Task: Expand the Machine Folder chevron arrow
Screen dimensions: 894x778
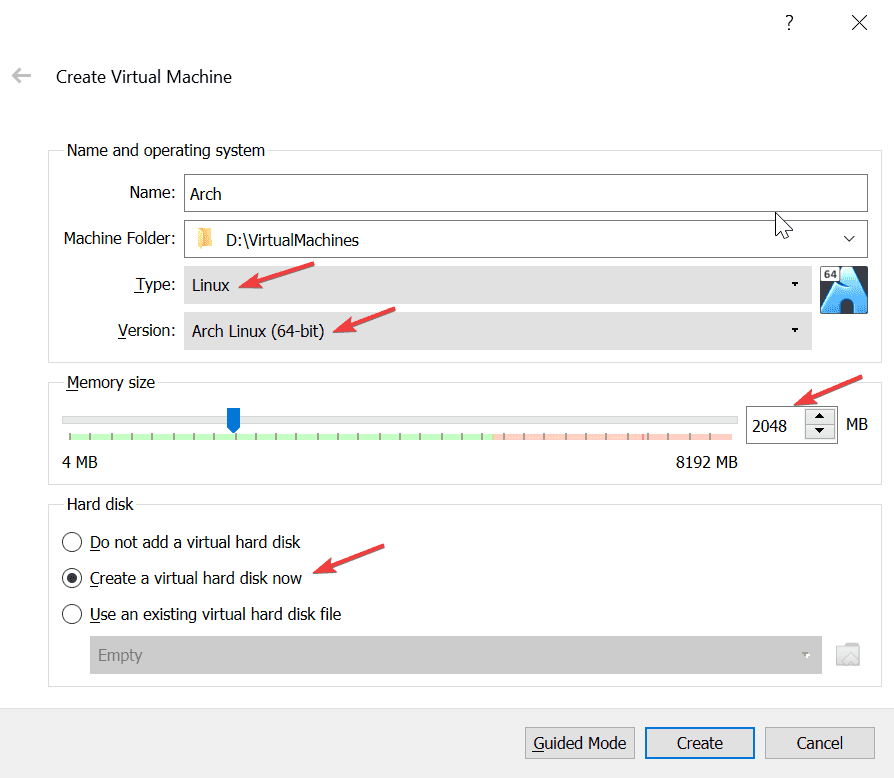Action: (x=849, y=239)
